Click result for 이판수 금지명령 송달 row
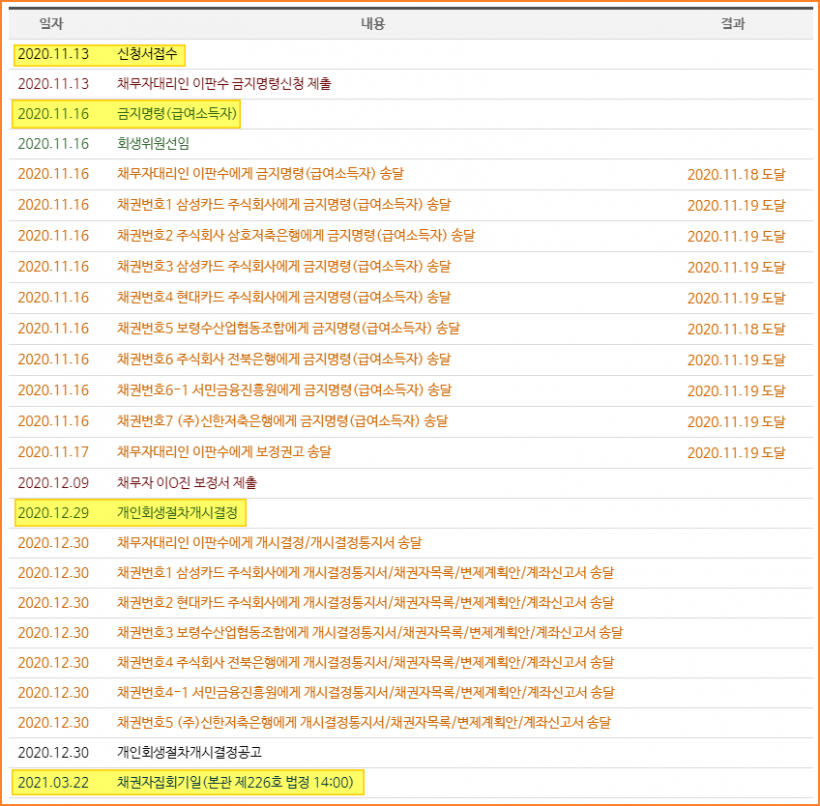Viewport: 820px width, 806px height. click(x=736, y=175)
